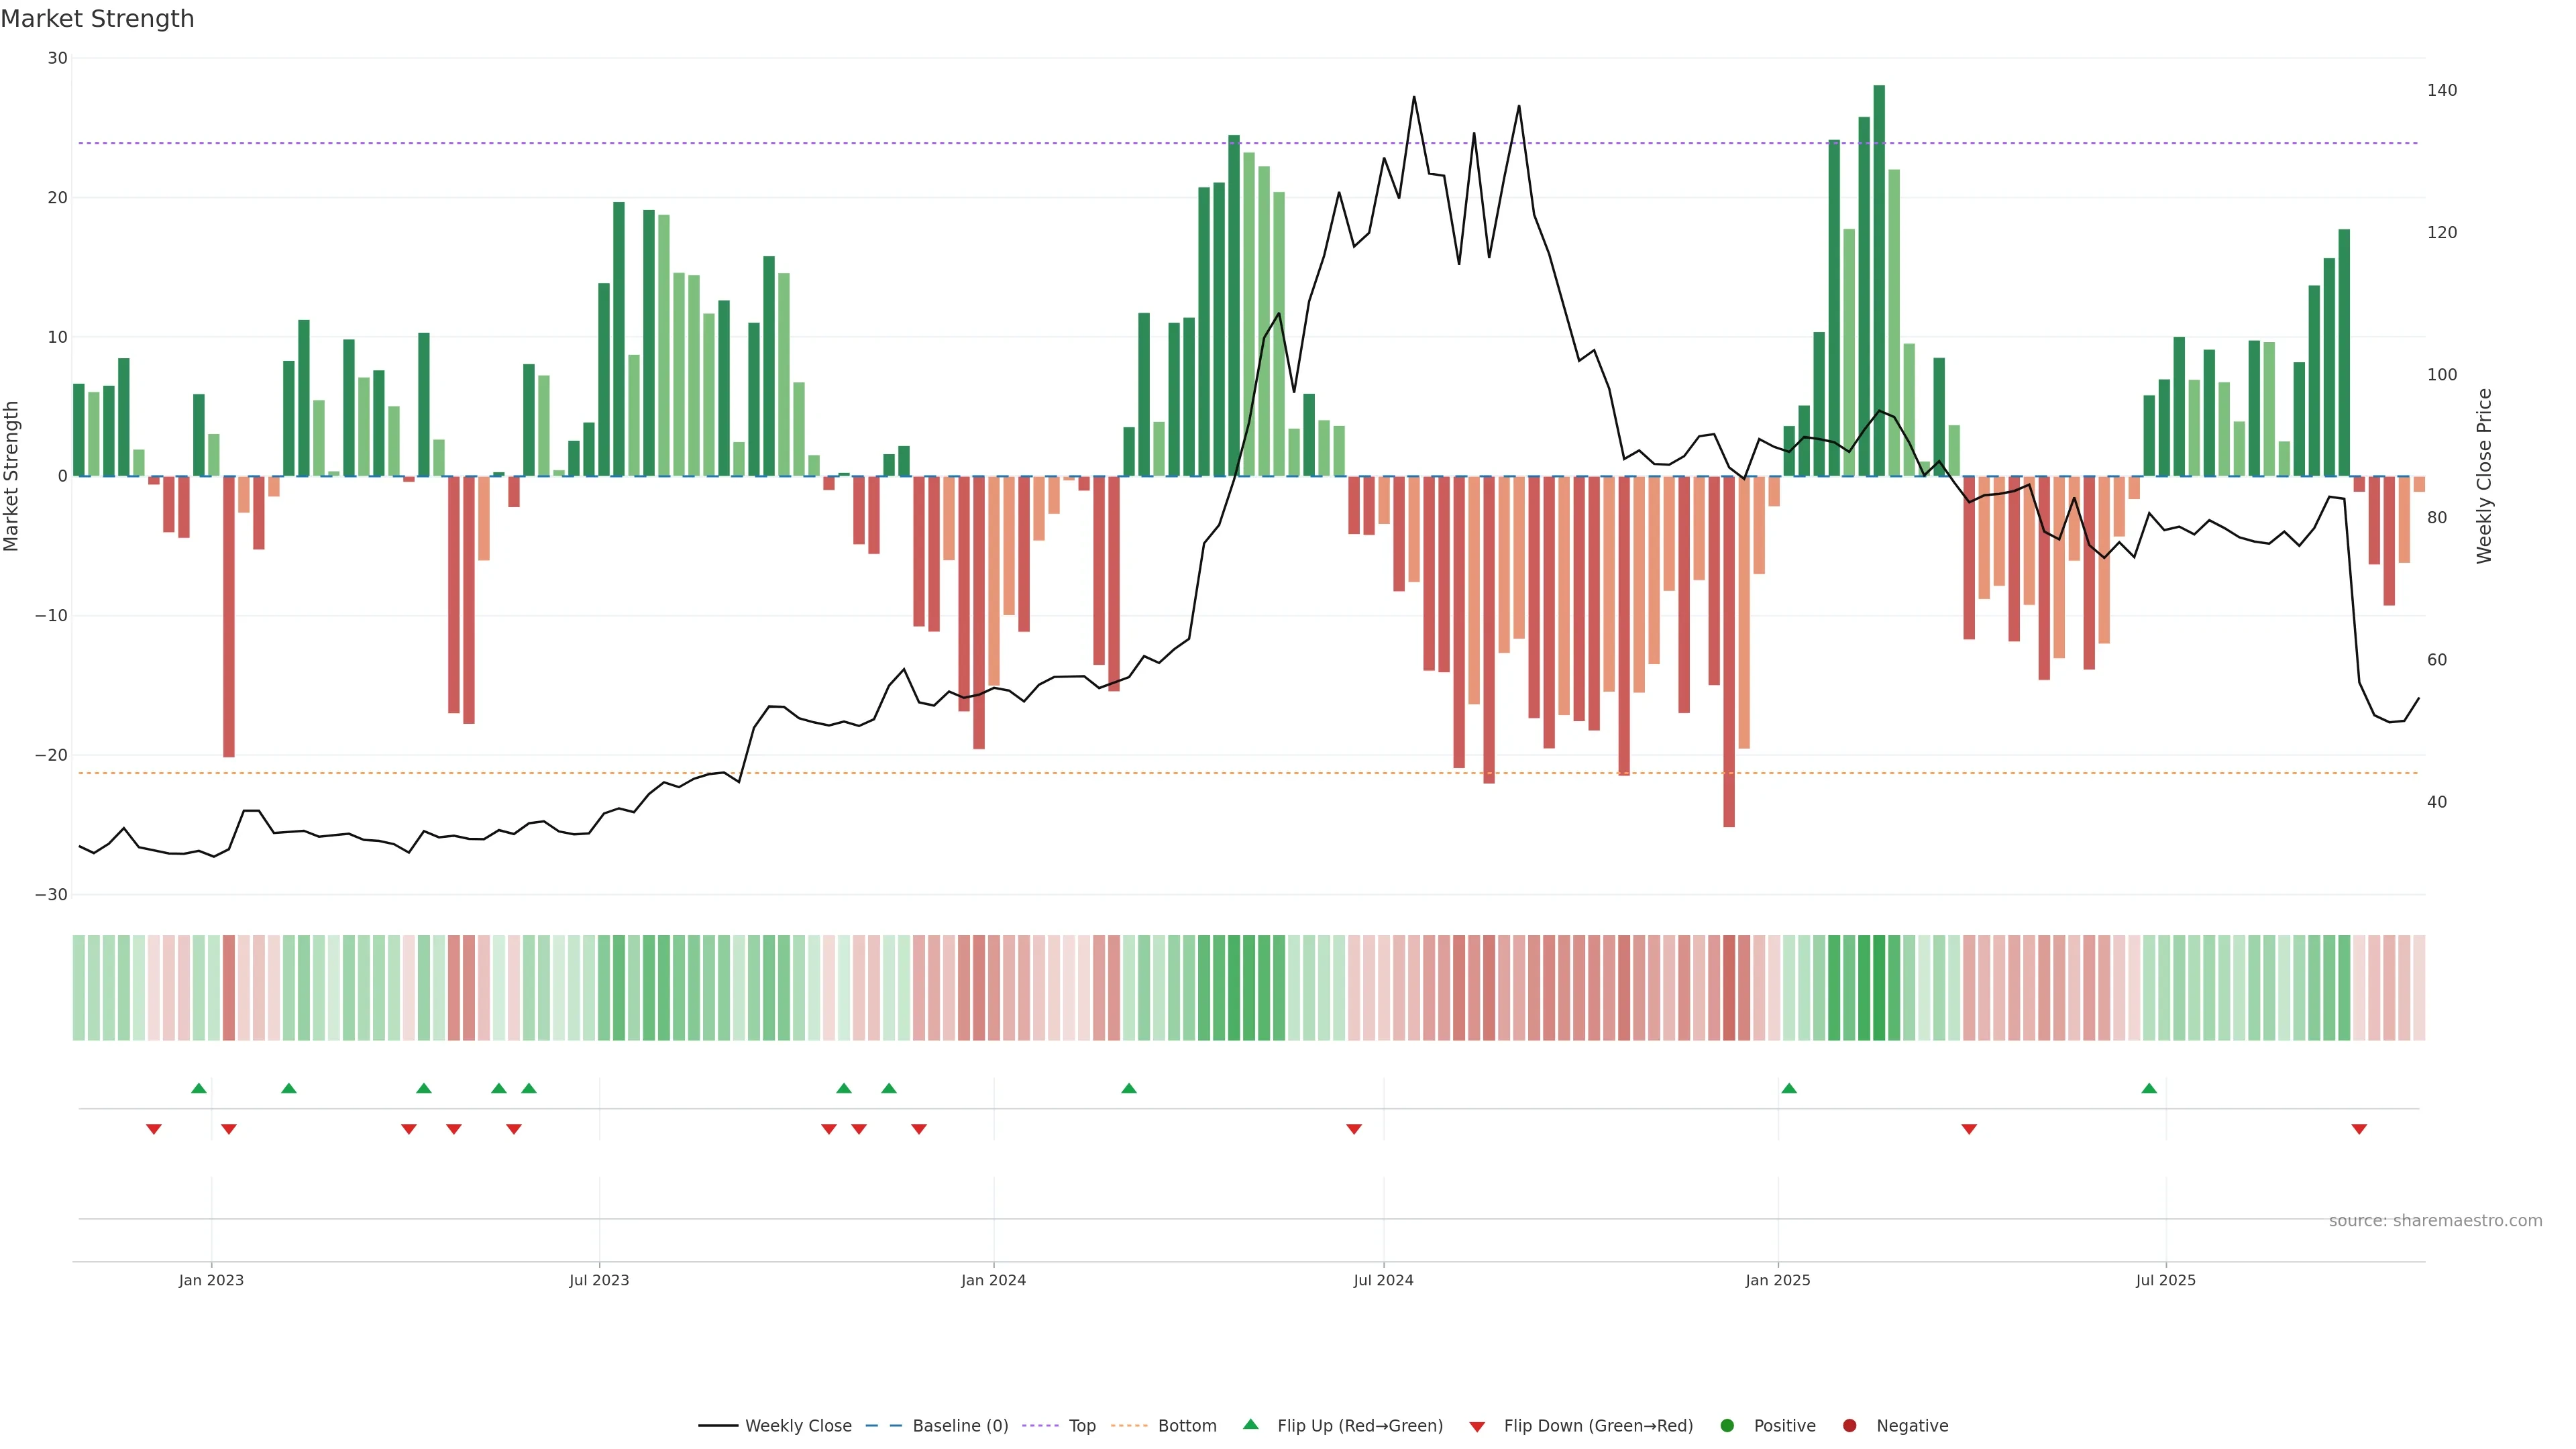The image size is (2576, 1449).
Task: Click tallest green bar in early 2025
Action: [x=1879, y=280]
